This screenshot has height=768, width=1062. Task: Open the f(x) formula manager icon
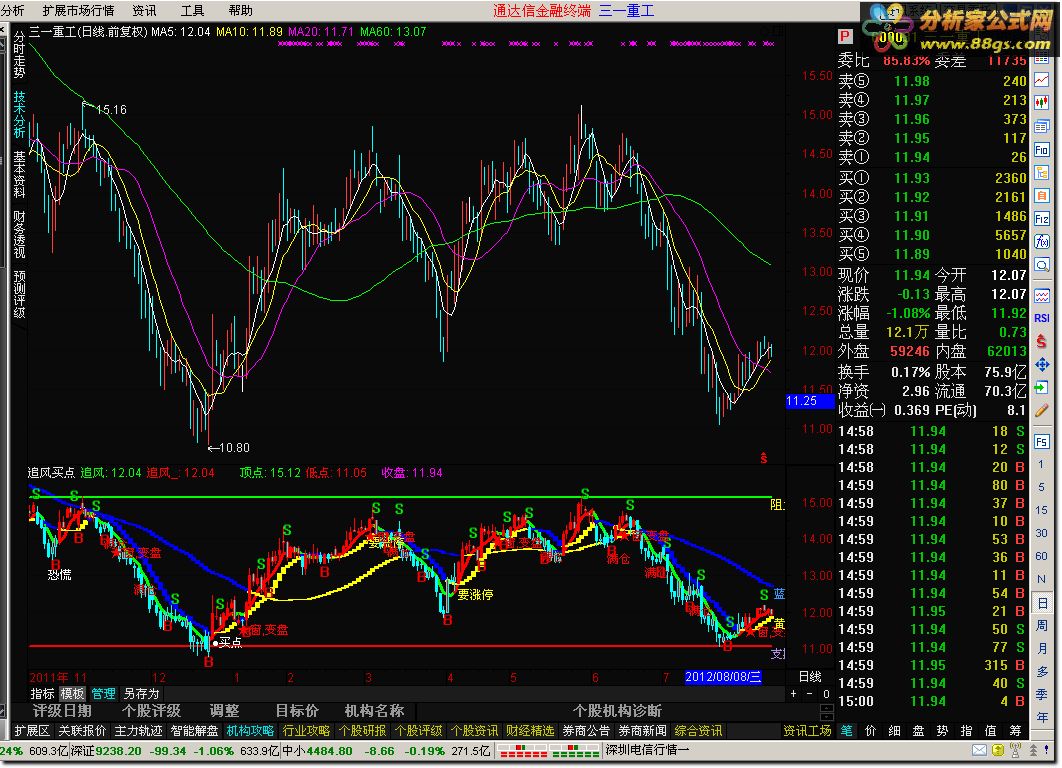[1042, 242]
